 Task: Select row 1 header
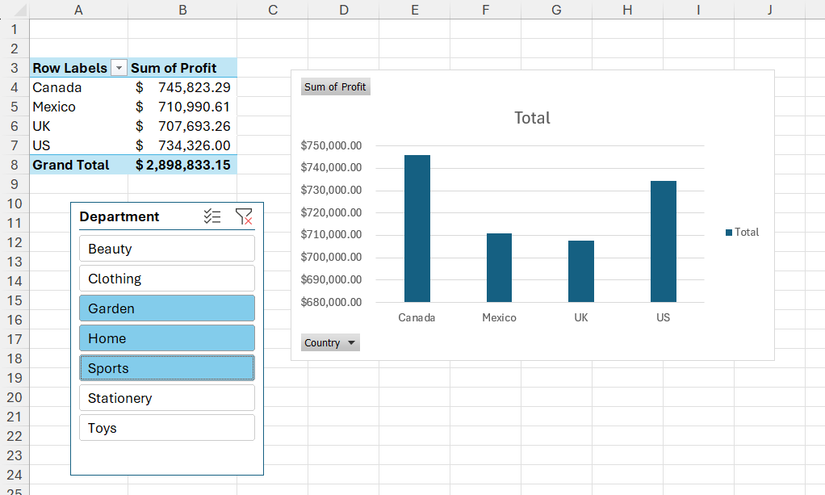pyautogui.click(x=14, y=29)
